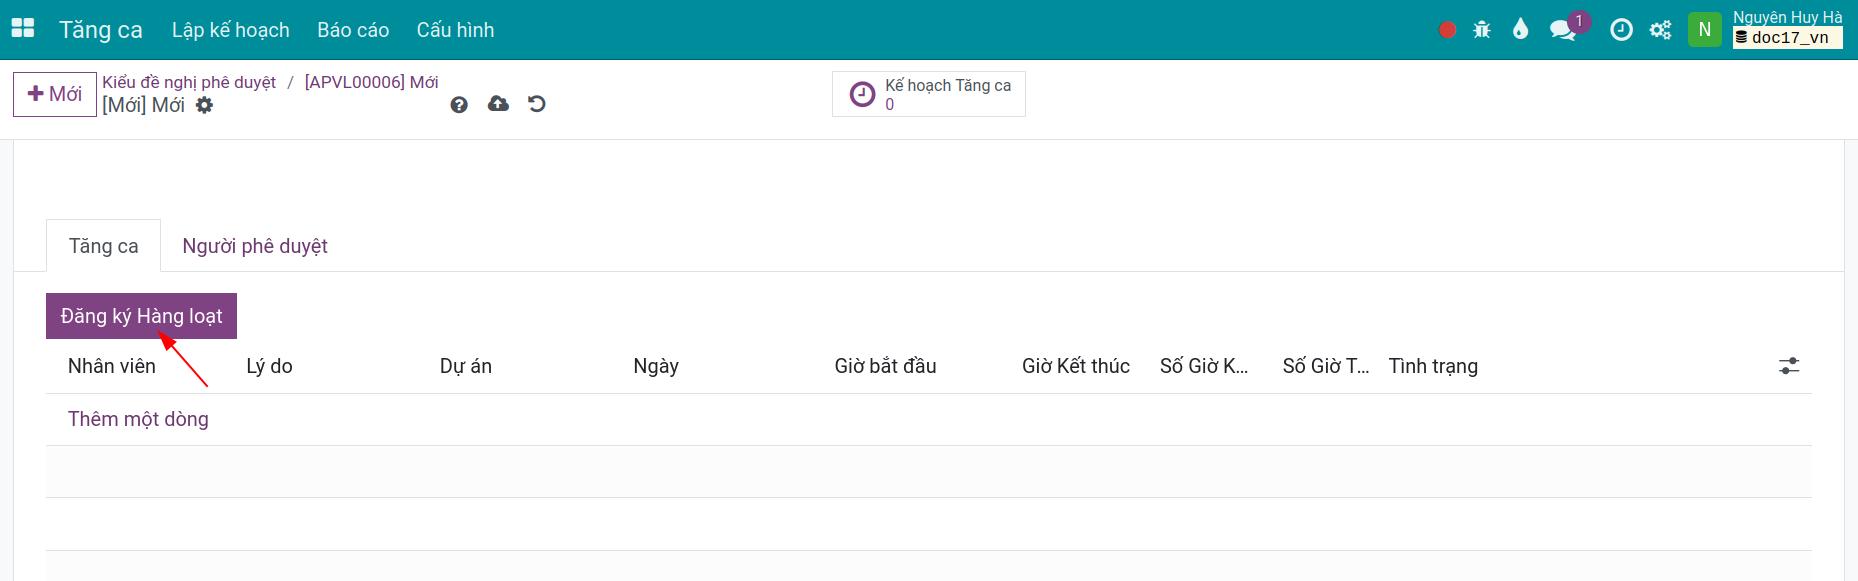Click the Số Giờ T... column header
Viewport: 1858px width, 581px height.
coord(1326,366)
